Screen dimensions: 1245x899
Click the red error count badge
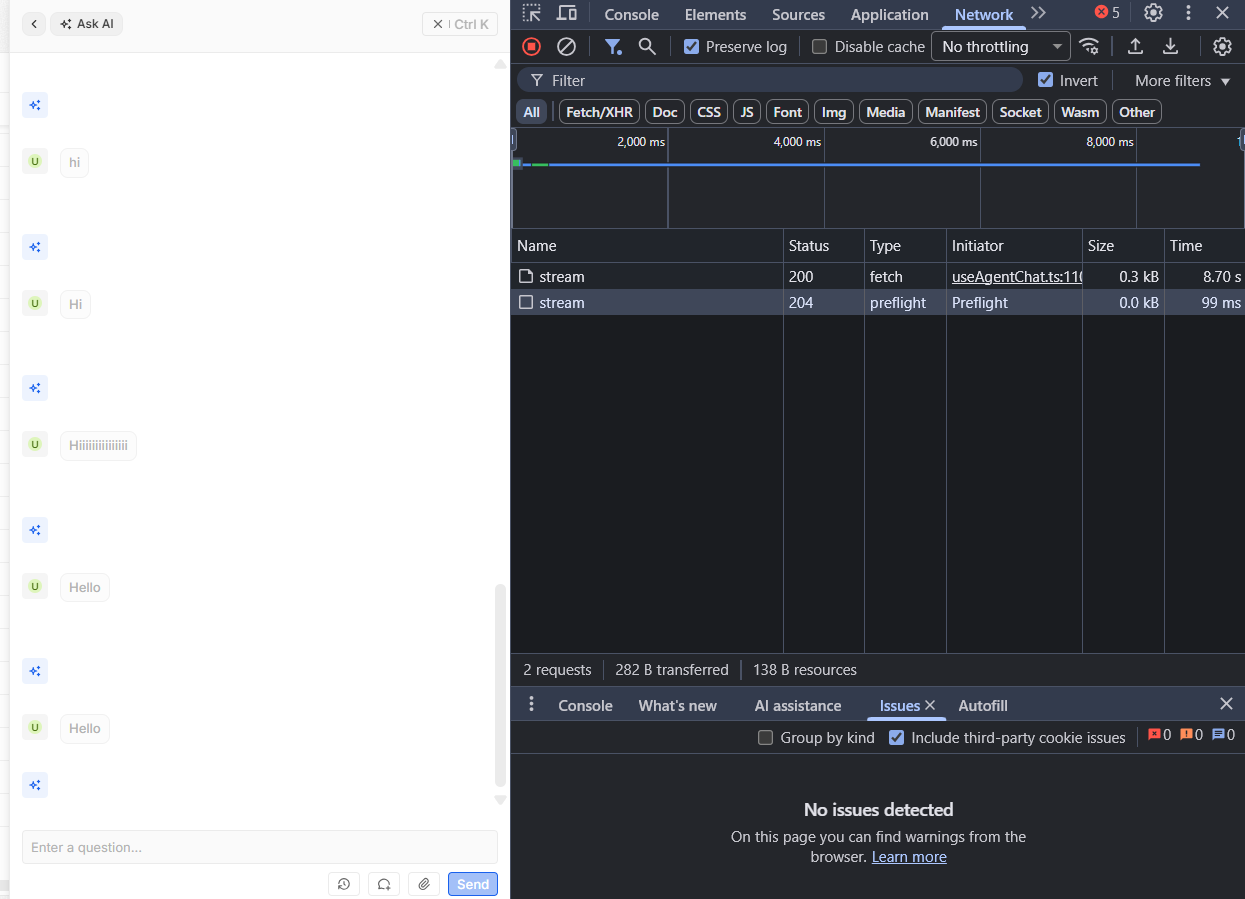click(1107, 13)
